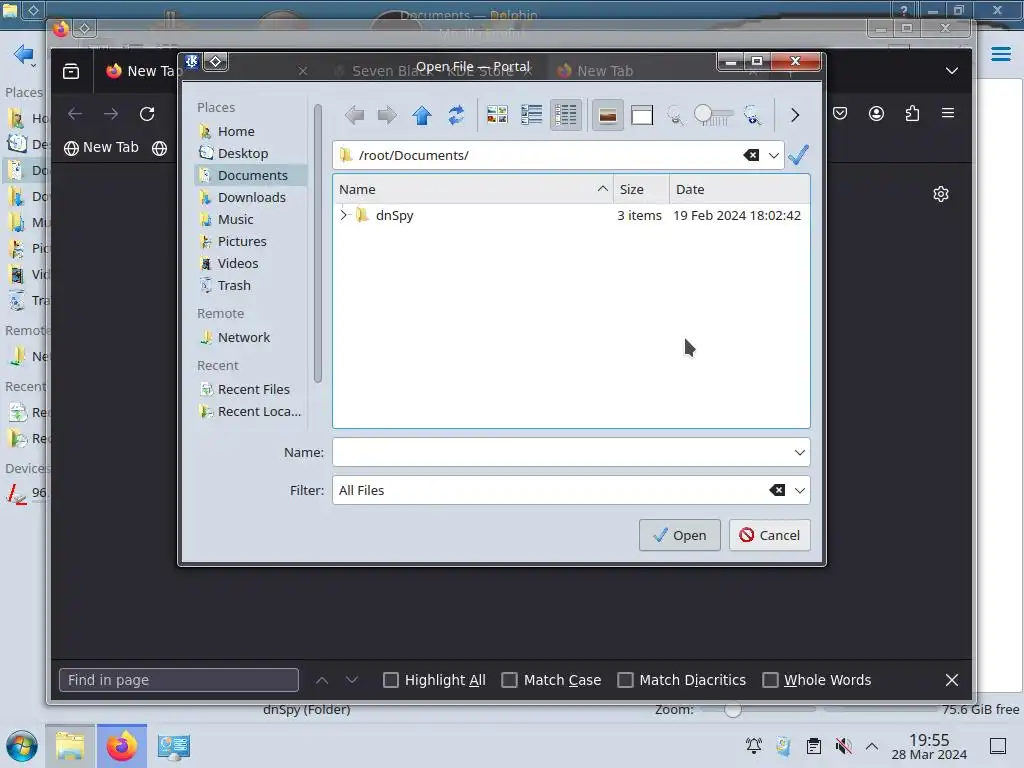Open the path history dropdown arrow

774,155
